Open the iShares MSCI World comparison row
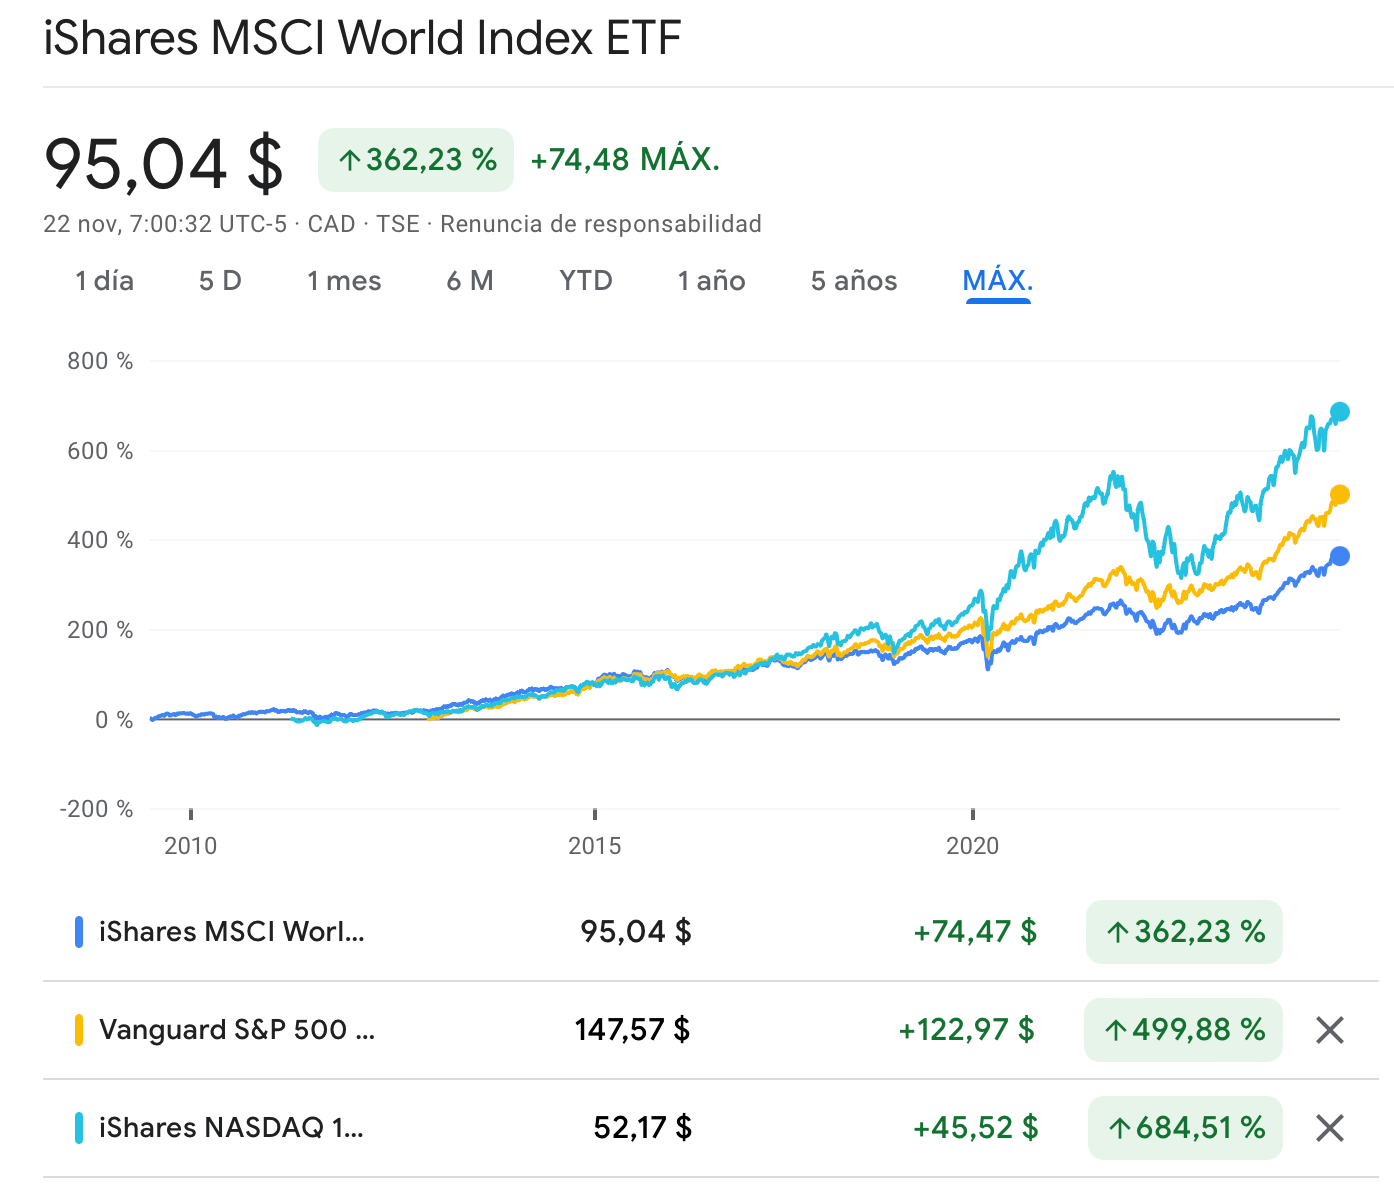This screenshot has width=1394, height=1194. pos(232,932)
